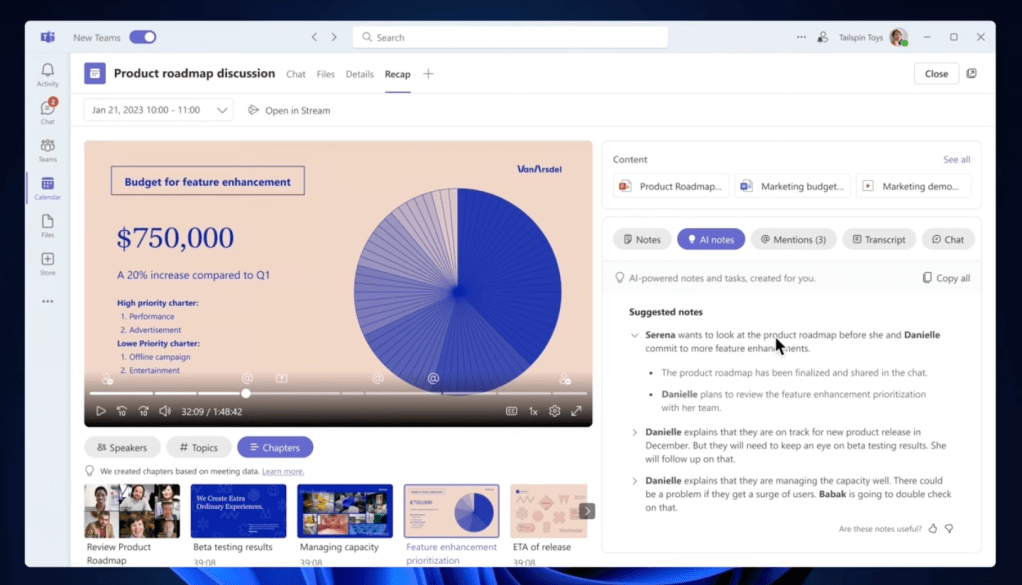Open the Activity feed in sidebar
This screenshot has height=585, width=1022.
click(47, 74)
